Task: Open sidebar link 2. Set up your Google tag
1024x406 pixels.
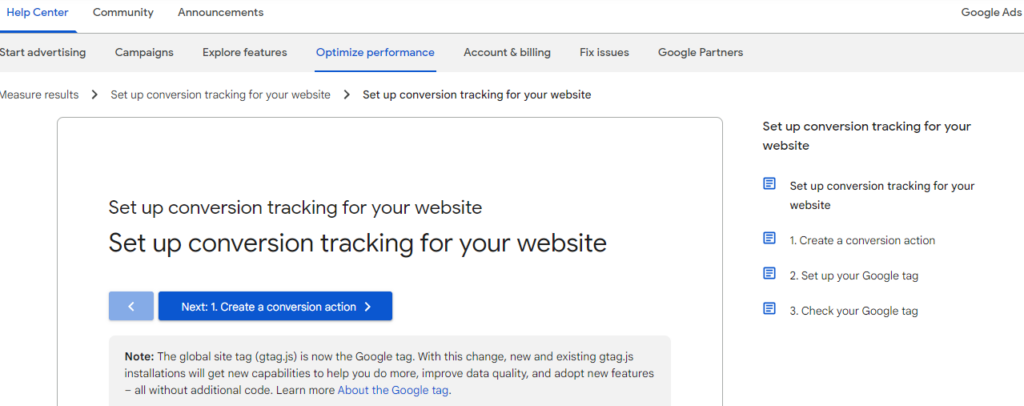Action: coord(853,276)
